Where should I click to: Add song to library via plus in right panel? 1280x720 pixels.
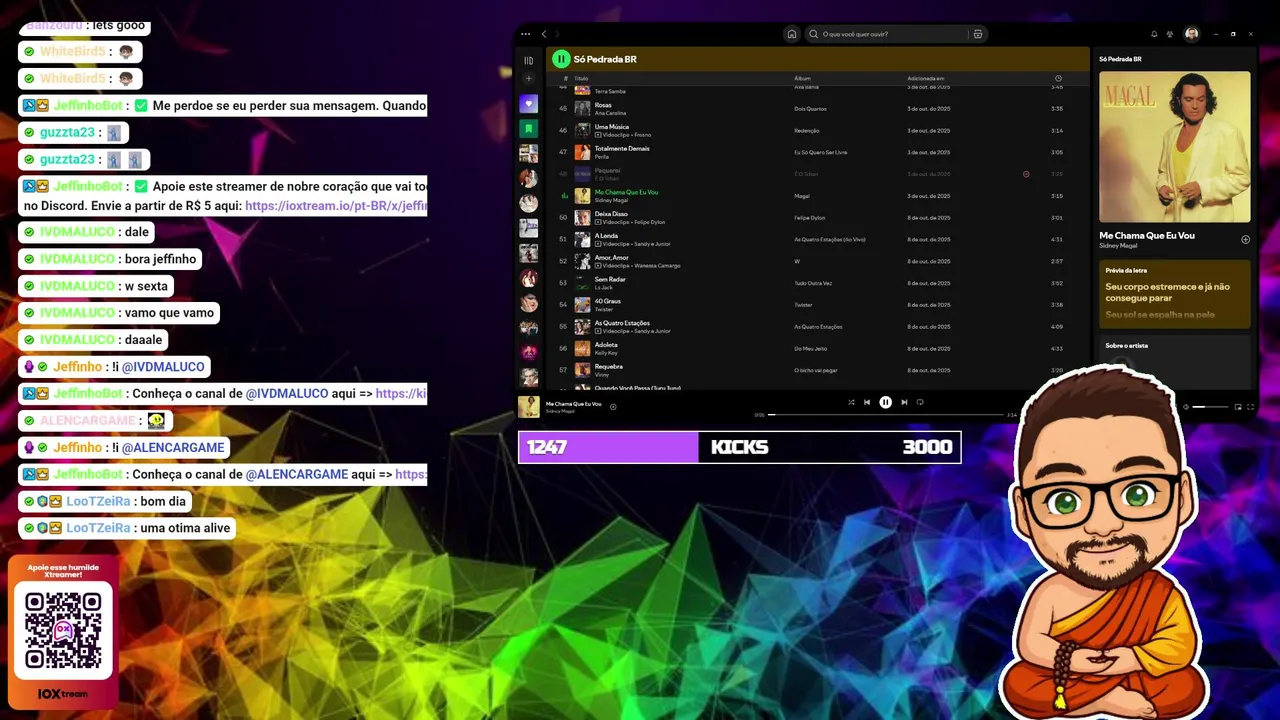coord(1245,239)
